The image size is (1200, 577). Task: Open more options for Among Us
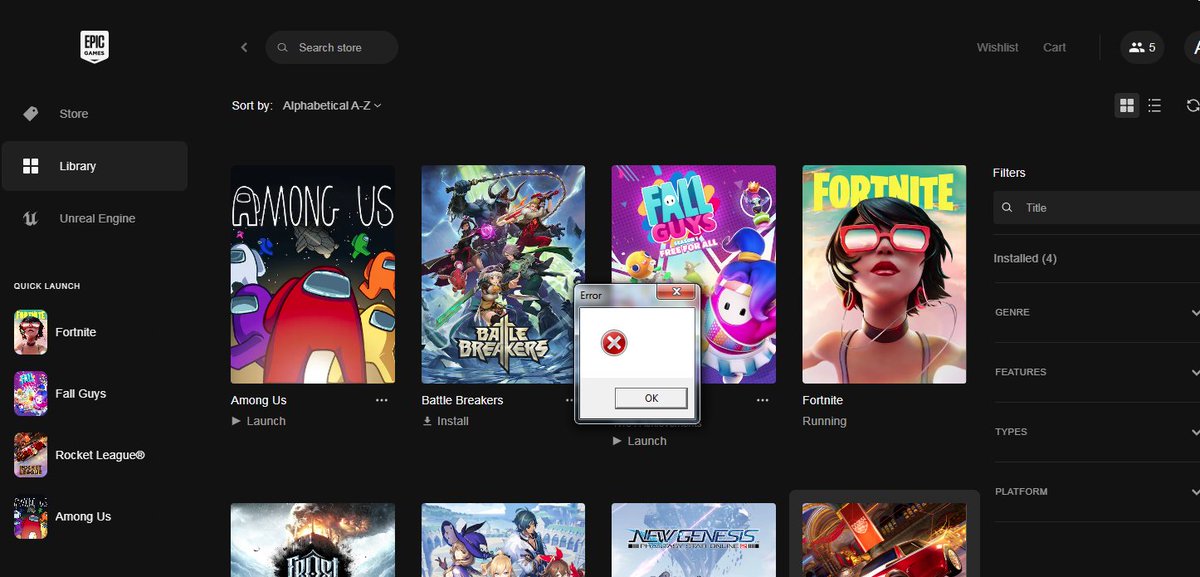click(382, 400)
